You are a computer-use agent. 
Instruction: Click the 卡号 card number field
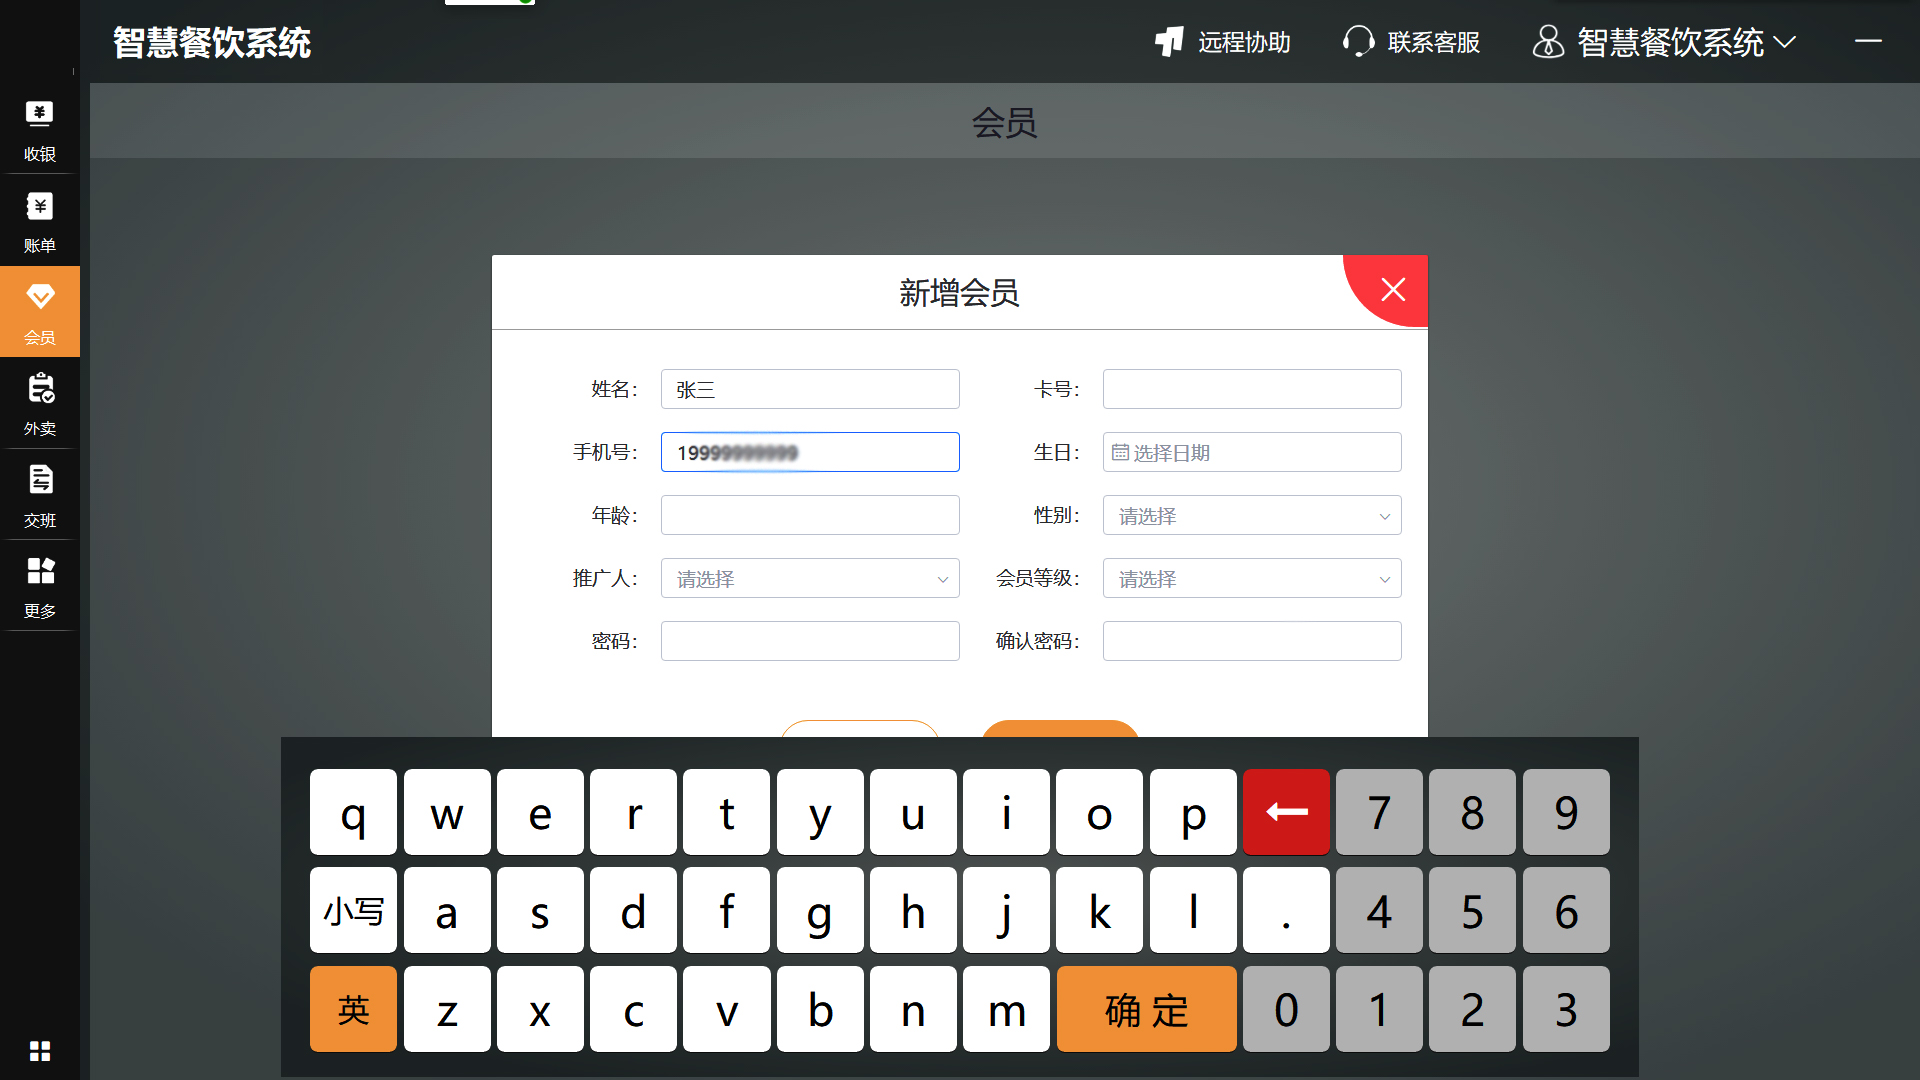pos(1252,390)
